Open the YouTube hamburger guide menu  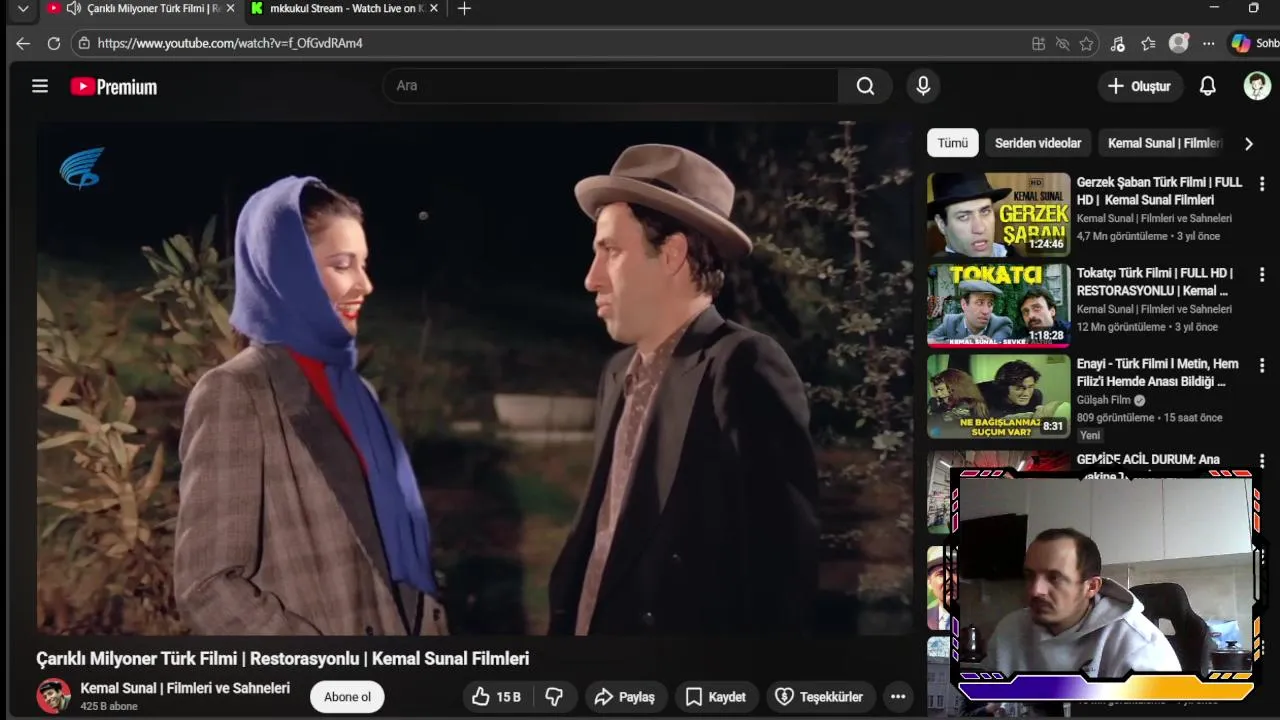[40, 86]
